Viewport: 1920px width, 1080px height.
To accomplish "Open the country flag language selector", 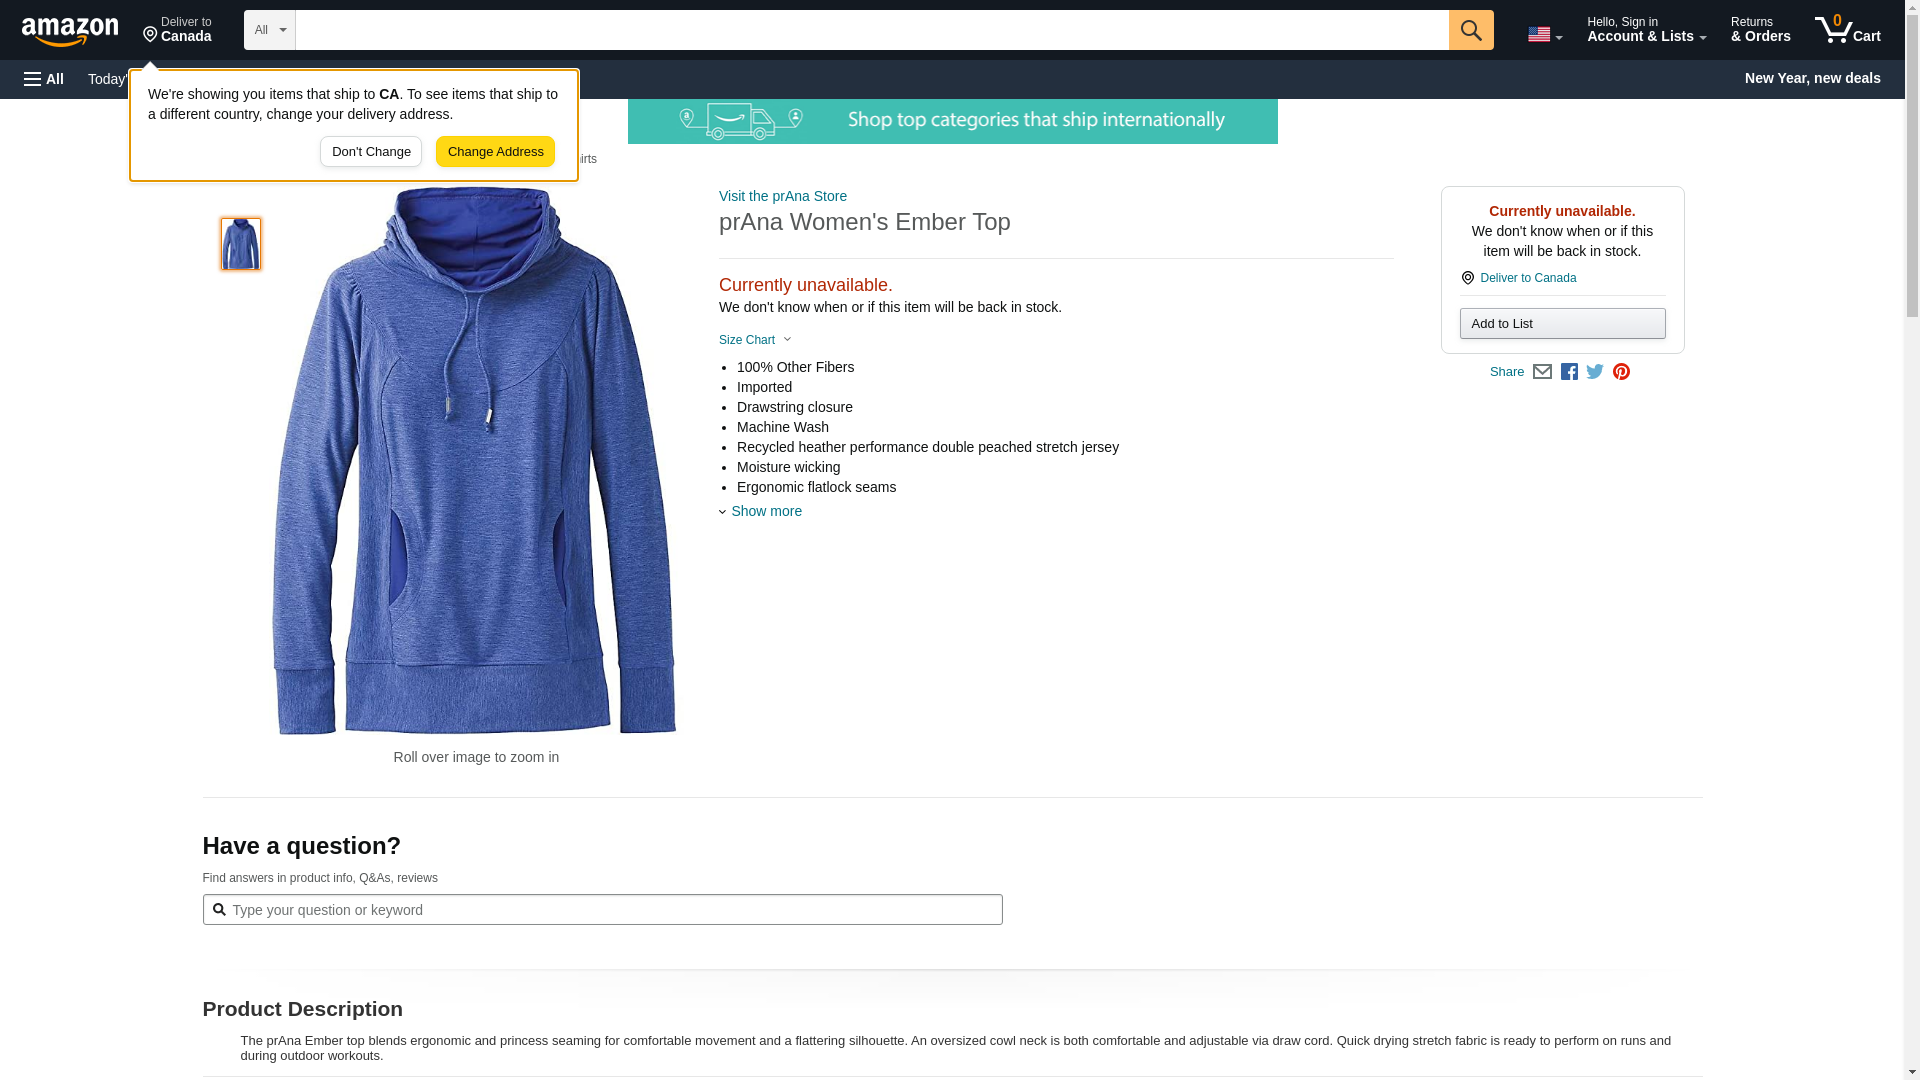I will (x=1544, y=34).
